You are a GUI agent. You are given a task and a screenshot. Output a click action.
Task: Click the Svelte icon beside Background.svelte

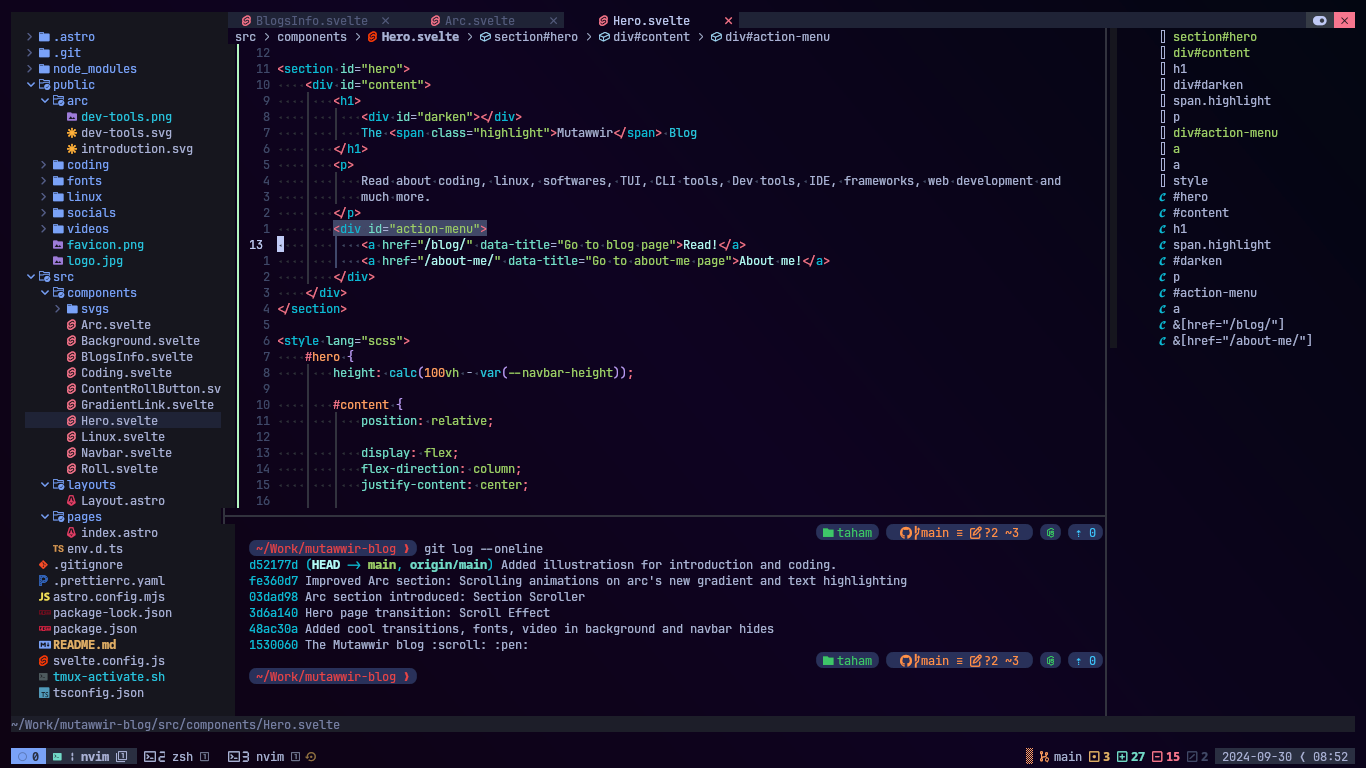[72, 341]
